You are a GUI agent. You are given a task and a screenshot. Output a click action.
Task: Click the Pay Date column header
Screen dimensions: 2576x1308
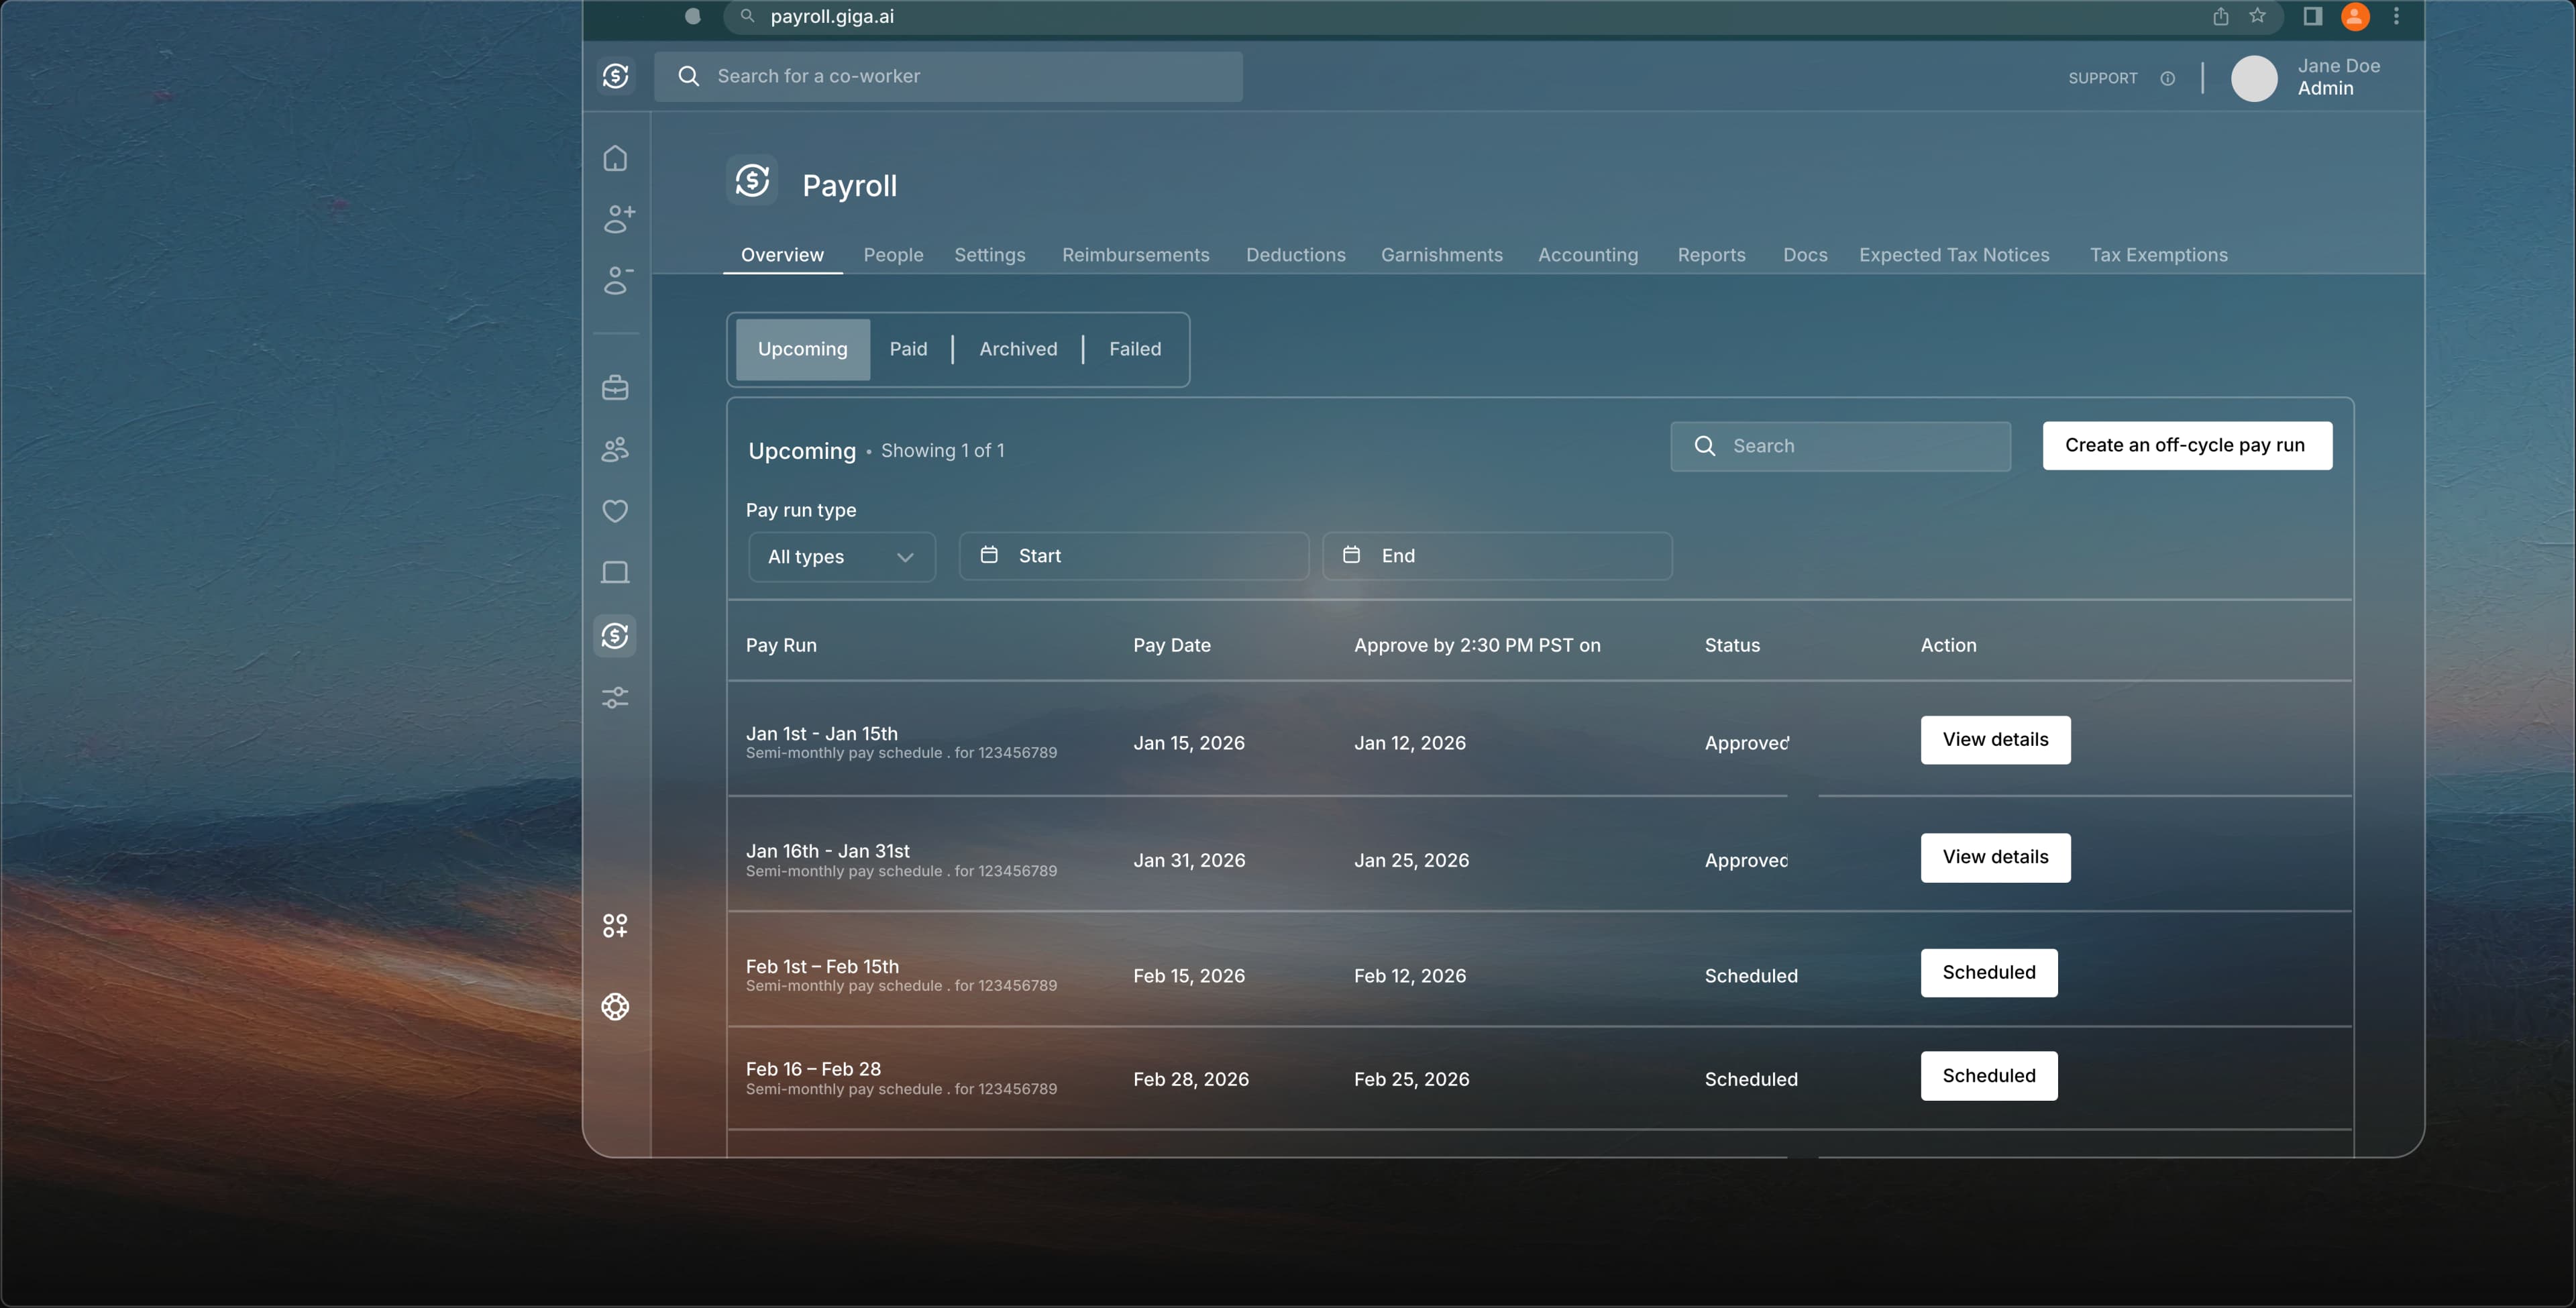coord(1171,645)
